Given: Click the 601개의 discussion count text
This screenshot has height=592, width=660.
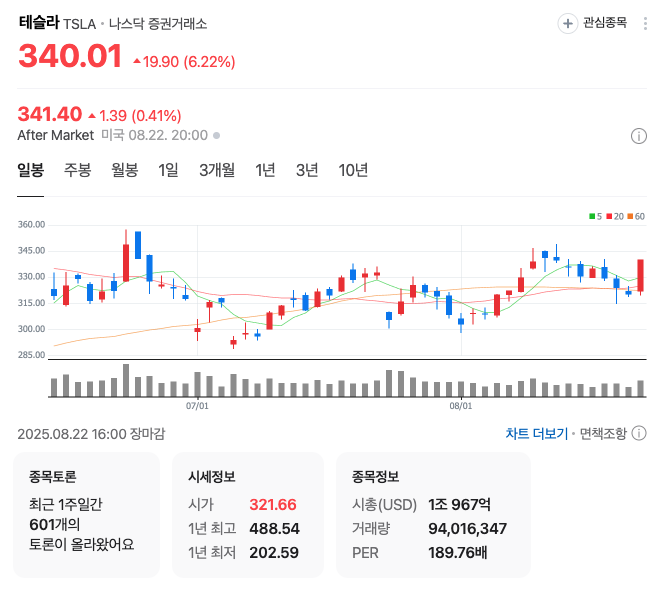Looking at the screenshot, I should 54,525.
